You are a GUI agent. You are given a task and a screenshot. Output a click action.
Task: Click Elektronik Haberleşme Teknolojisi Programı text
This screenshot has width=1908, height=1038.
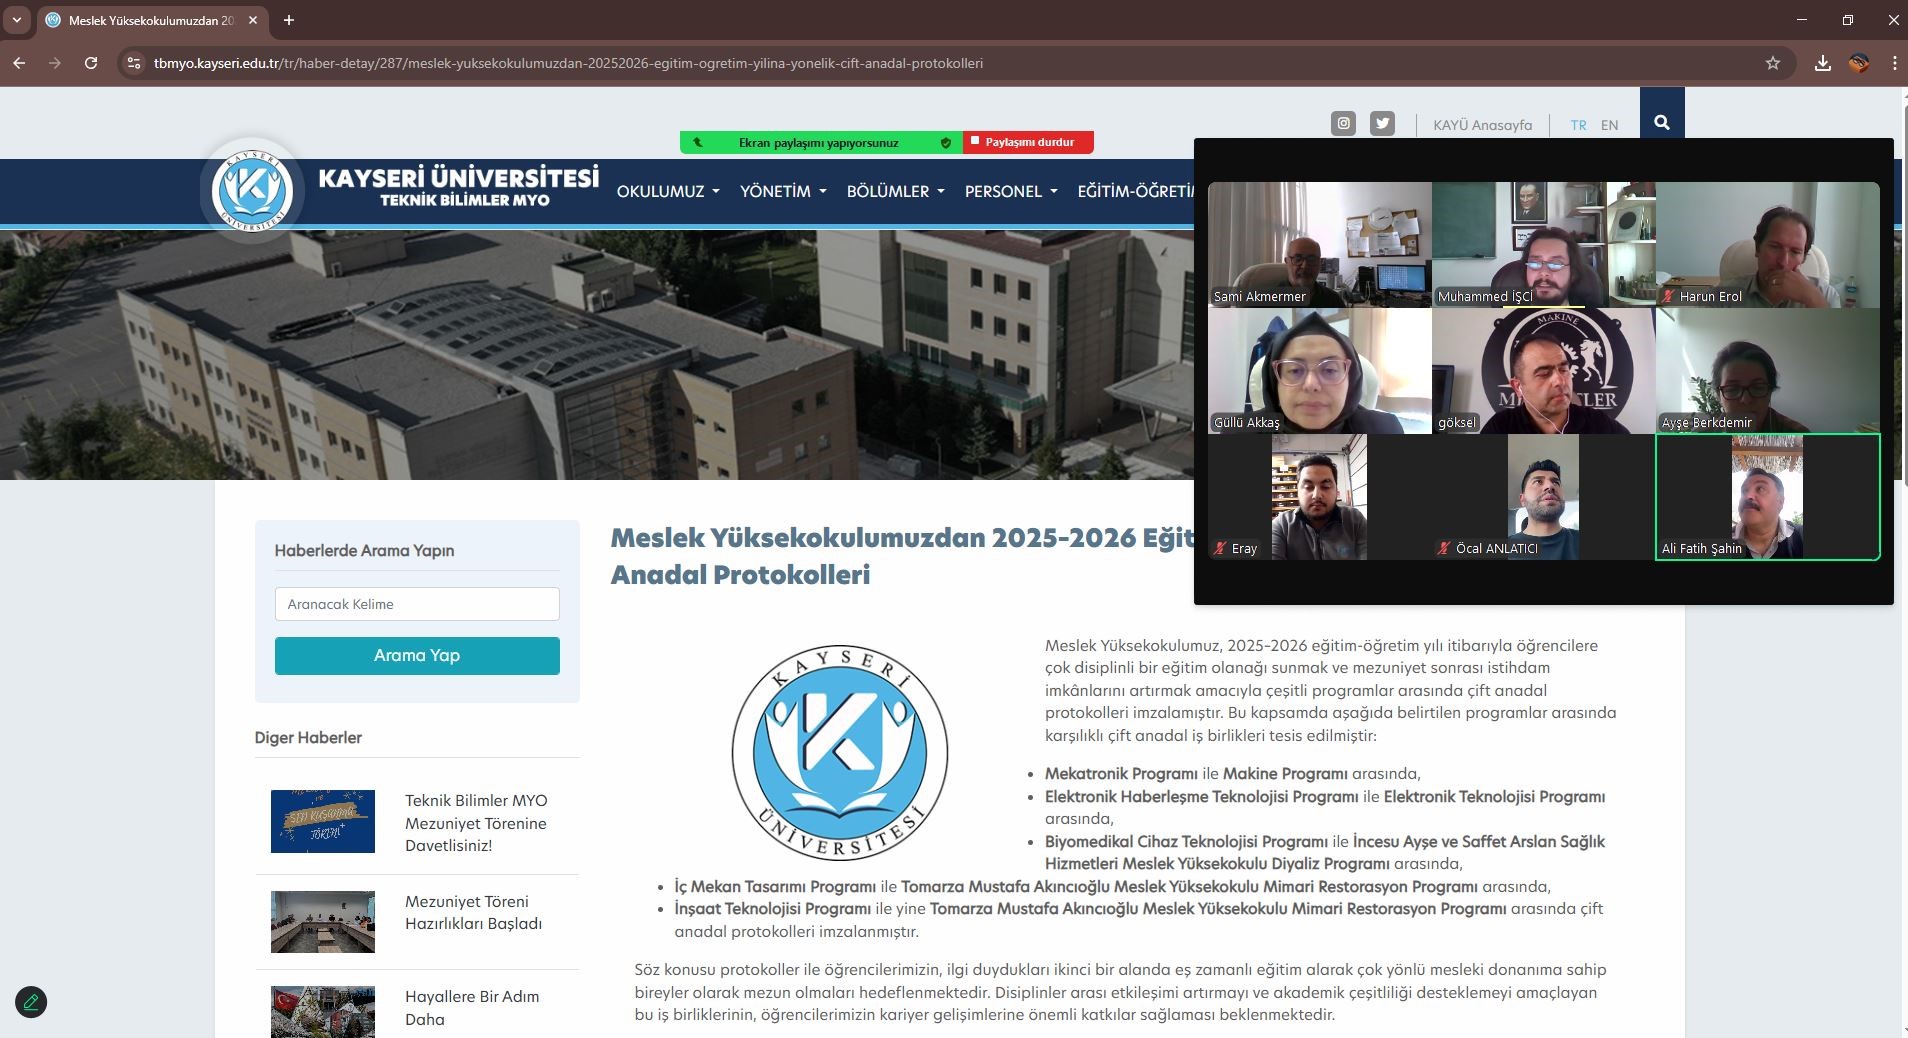click(1202, 796)
